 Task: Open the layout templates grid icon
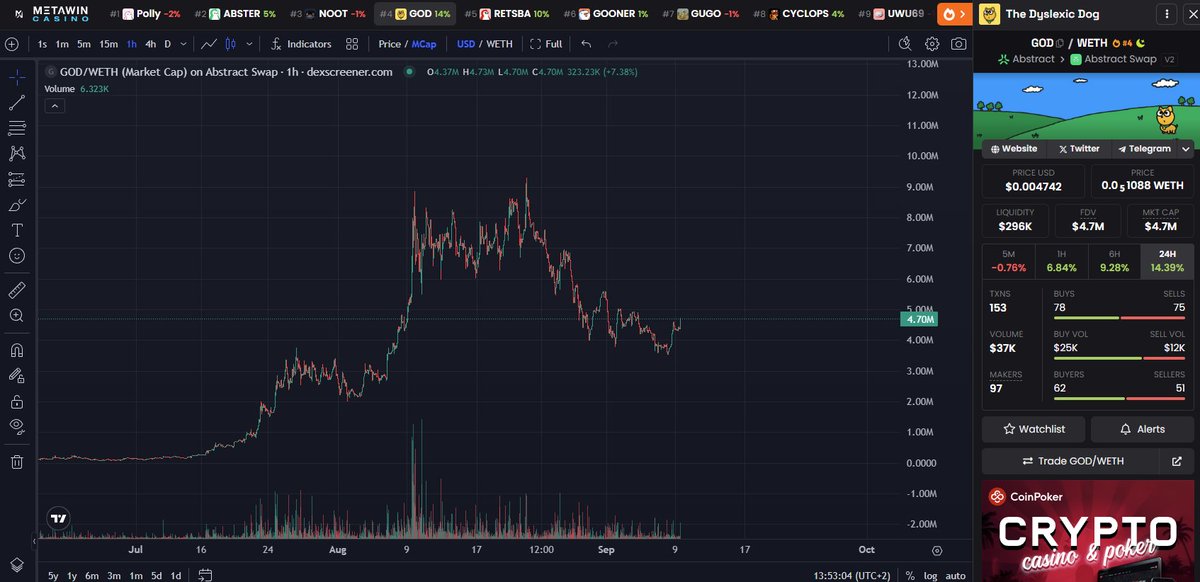tap(352, 44)
